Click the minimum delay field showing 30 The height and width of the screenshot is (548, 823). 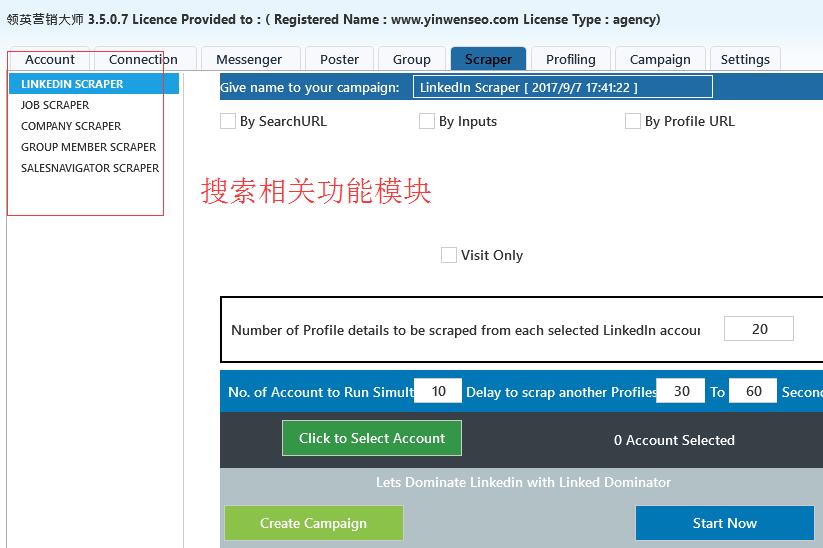click(681, 391)
